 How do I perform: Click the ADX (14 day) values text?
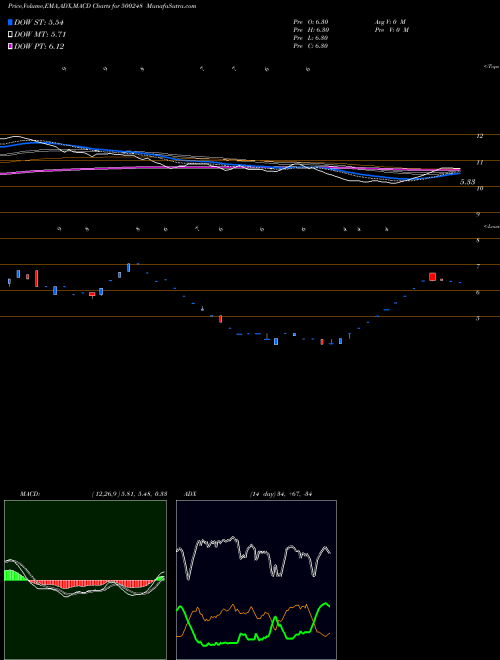[280, 493]
